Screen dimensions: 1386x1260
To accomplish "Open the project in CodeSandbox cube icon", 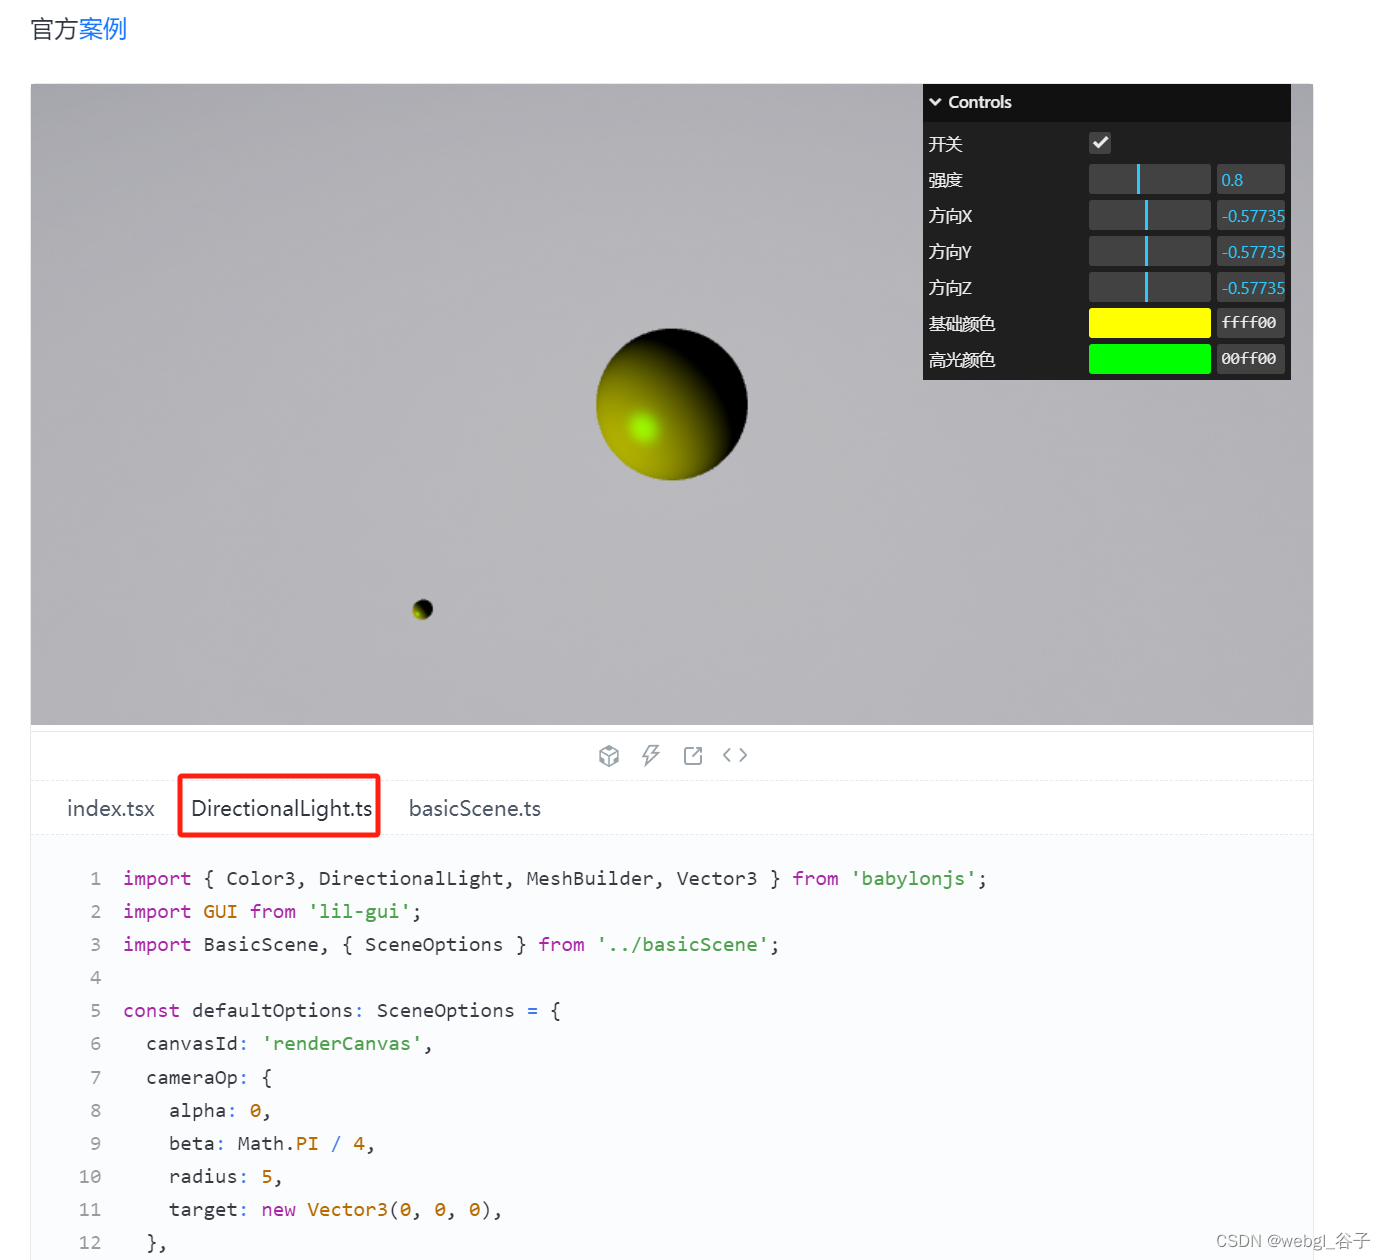I will [609, 755].
